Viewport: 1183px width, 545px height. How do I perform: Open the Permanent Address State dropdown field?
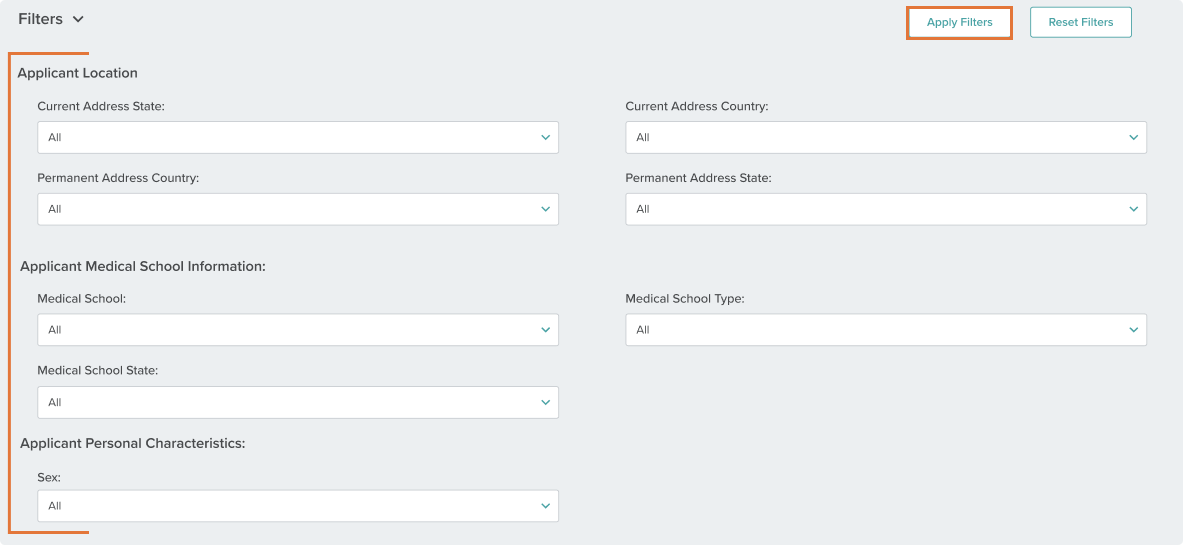click(x=886, y=209)
